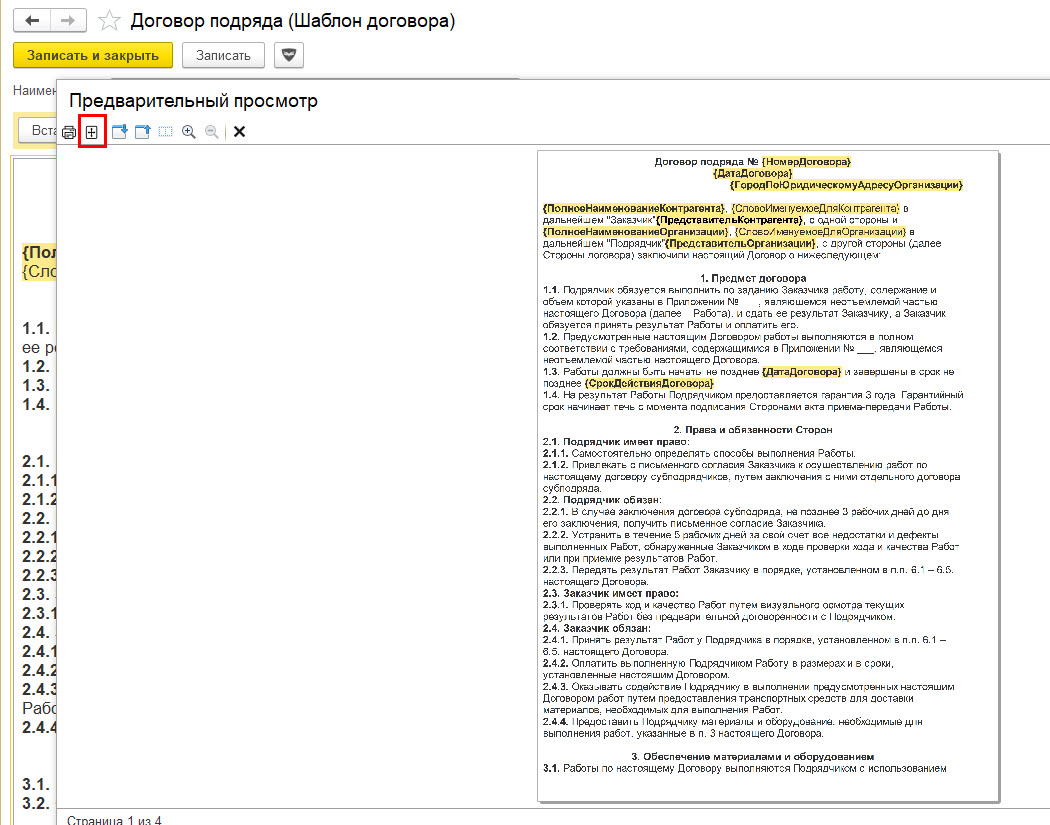Image resolution: width=1050 pixels, height=825 pixels.
Task: Click the Записать button
Action: point(223,55)
